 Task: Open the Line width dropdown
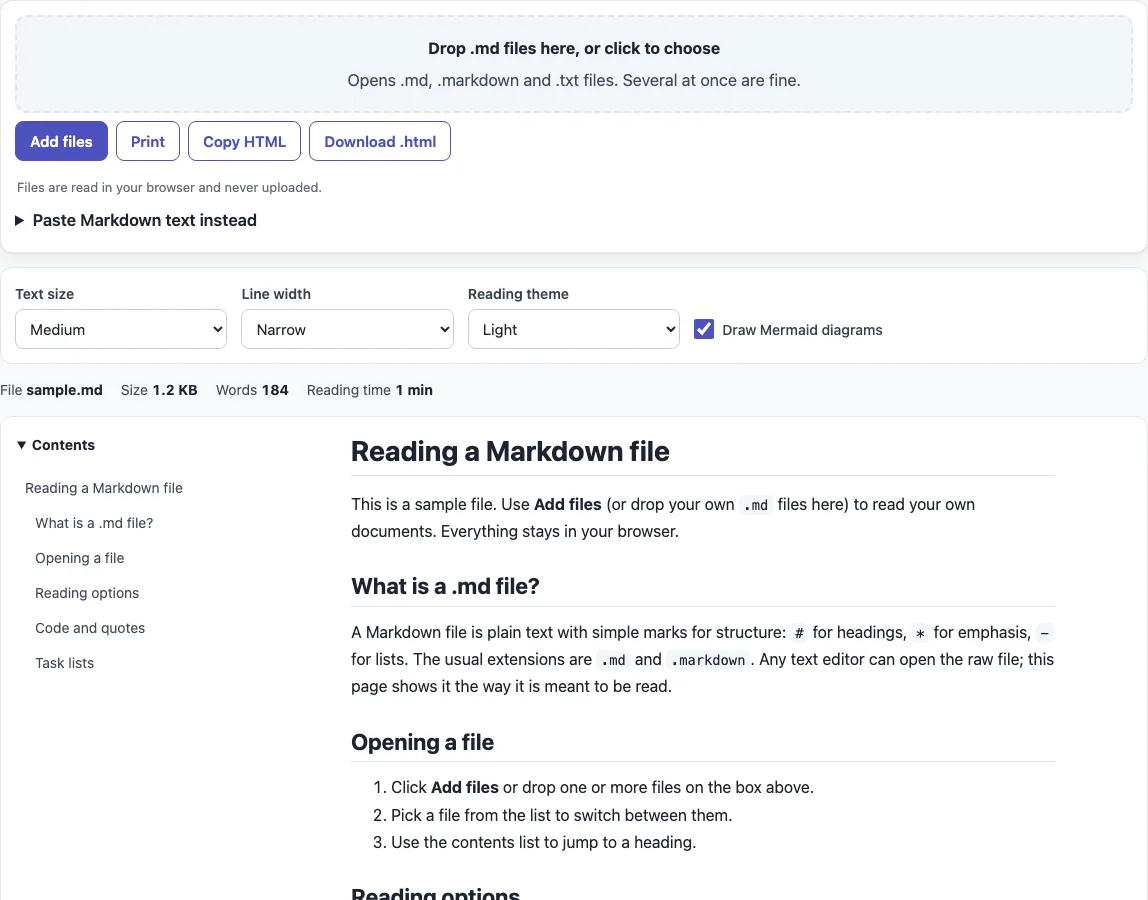[347, 330]
